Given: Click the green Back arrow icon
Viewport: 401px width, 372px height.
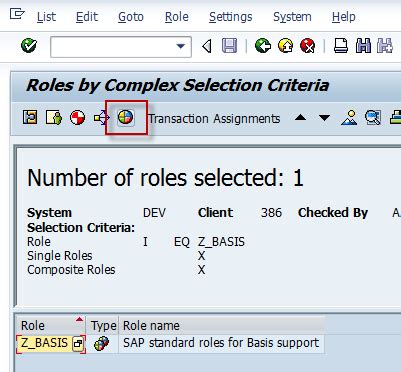Looking at the screenshot, I should pyautogui.click(x=263, y=46).
